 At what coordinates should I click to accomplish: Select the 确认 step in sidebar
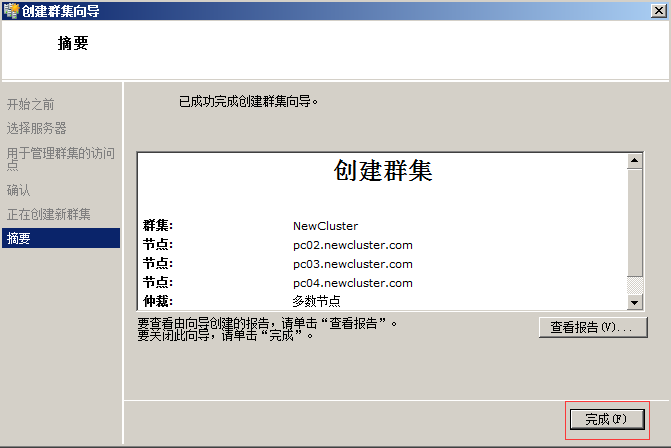(19, 190)
